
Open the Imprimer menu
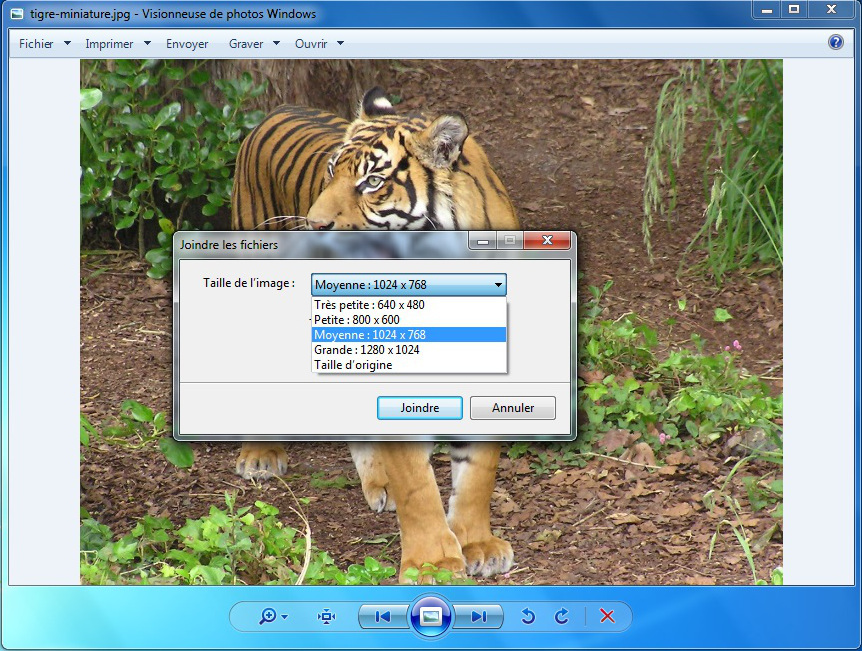pyautogui.click(x=109, y=43)
